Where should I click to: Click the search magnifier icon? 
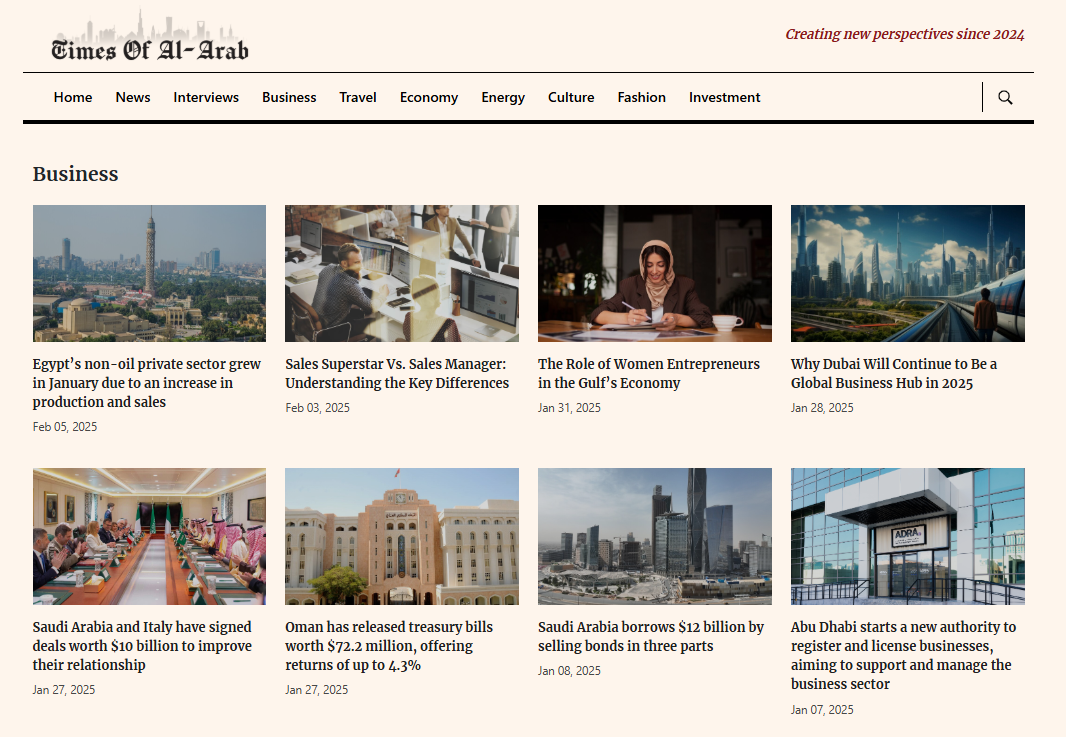[1005, 97]
